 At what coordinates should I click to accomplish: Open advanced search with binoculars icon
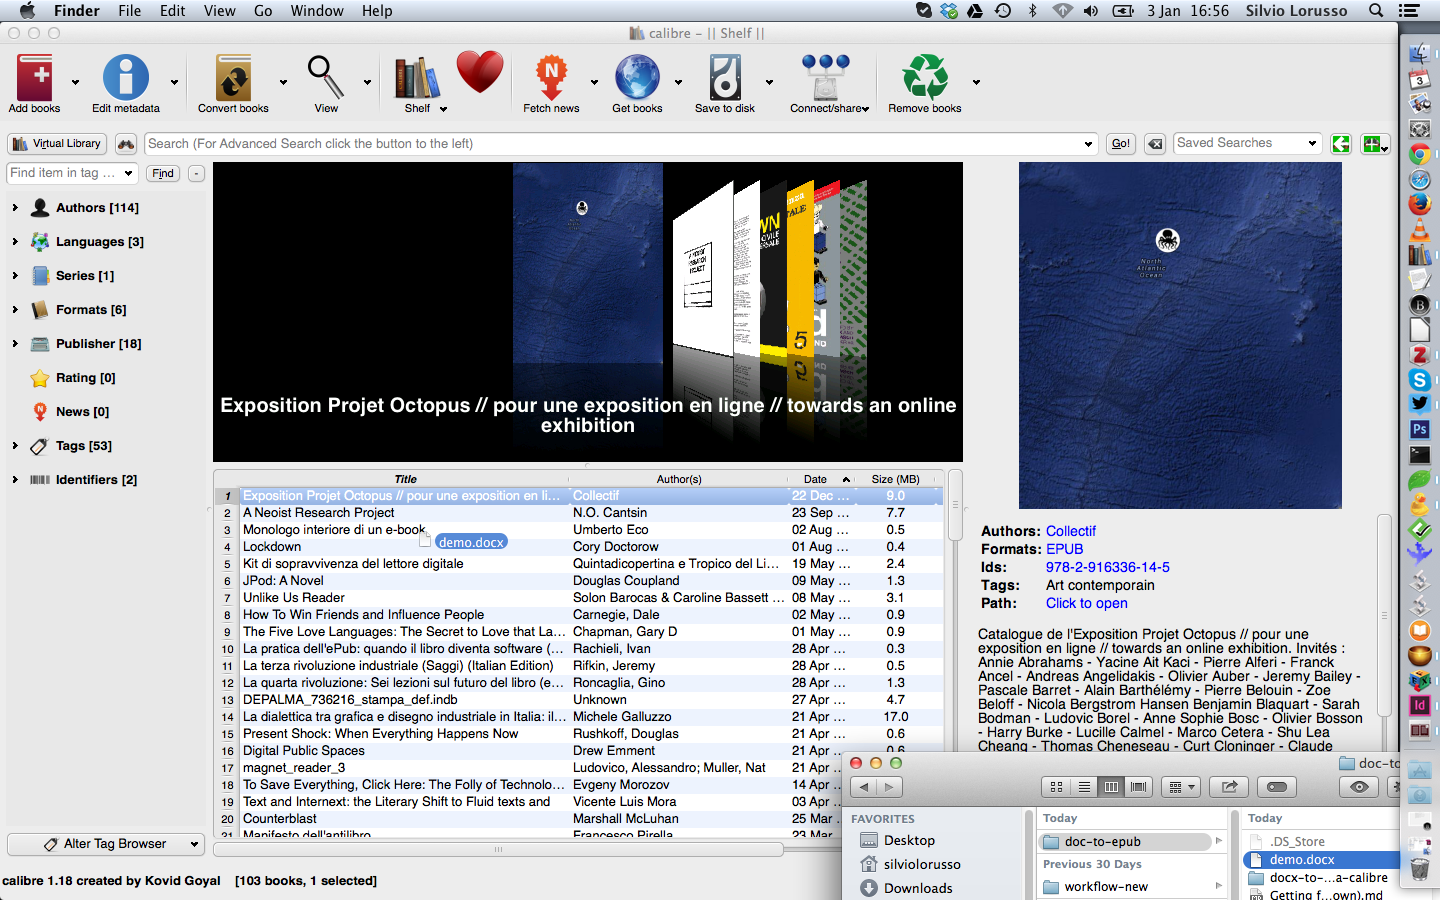(x=126, y=144)
